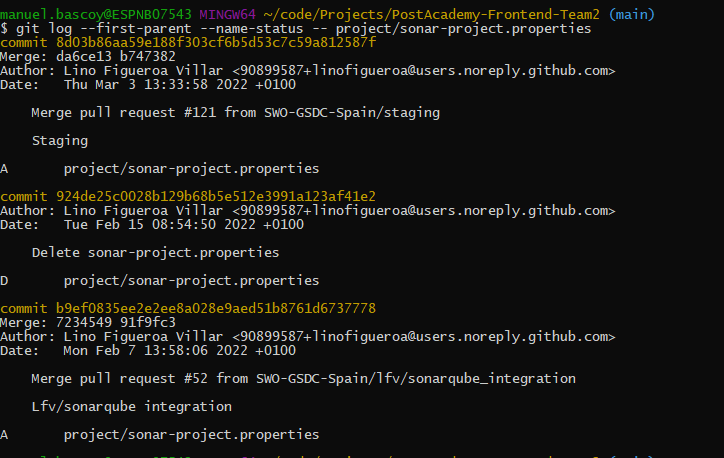
Task: Click the Merge pull request #52 message
Action: click(303, 379)
